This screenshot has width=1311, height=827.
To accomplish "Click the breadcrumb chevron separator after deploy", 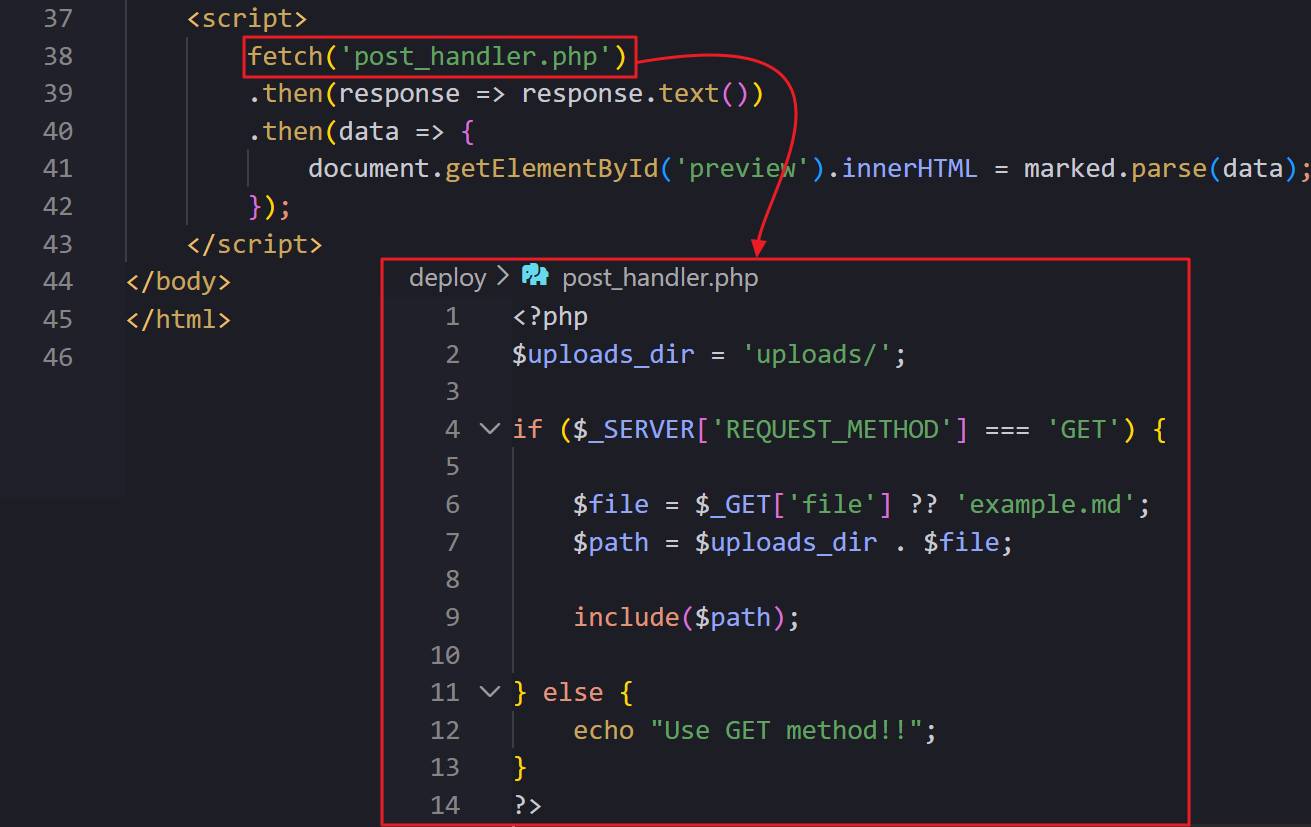I will (x=503, y=278).
